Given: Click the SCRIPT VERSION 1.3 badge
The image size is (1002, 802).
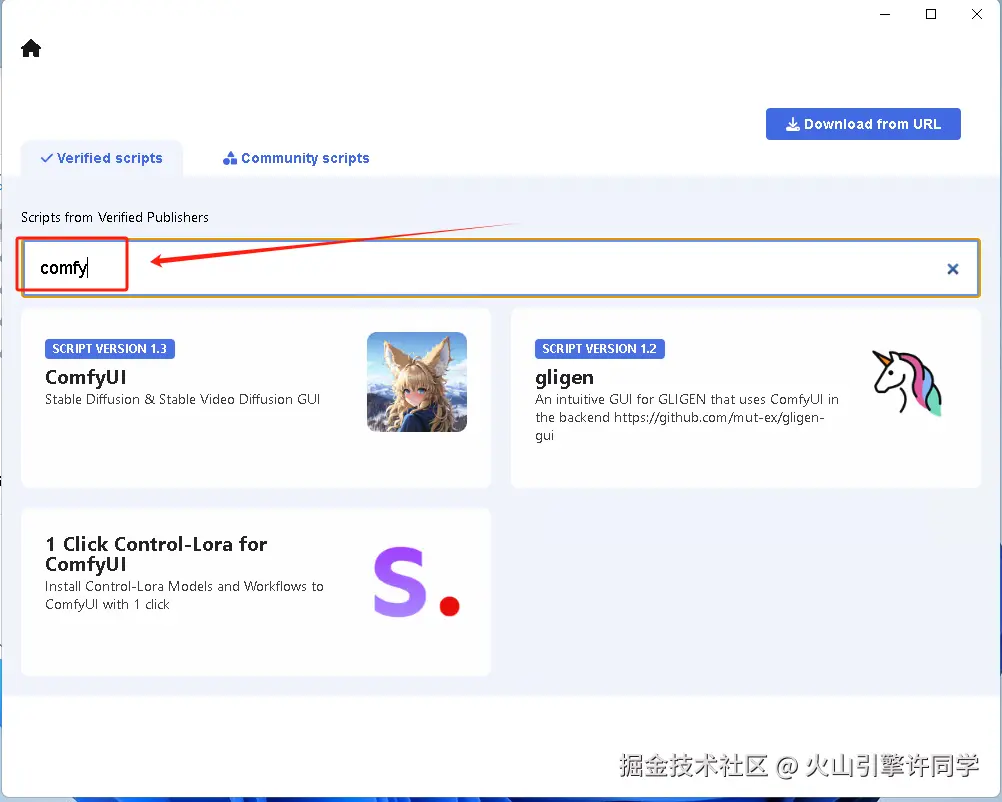Looking at the screenshot, I should coord(109,349).
